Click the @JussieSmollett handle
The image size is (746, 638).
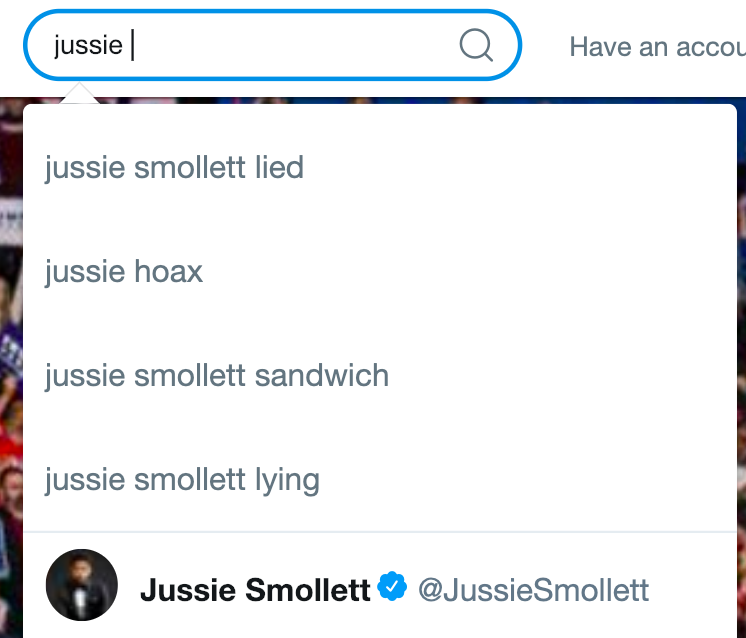[x=533, y=590]
